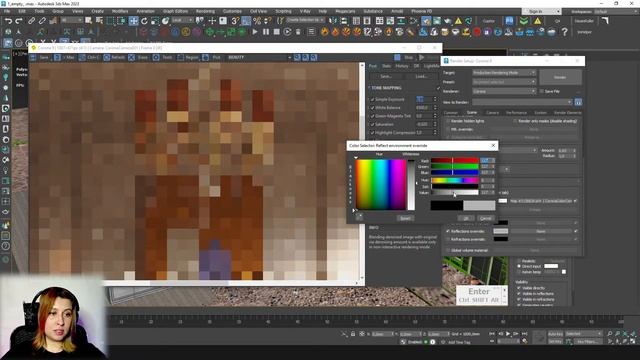Open the Sign In dropdown arrow
This screenshot has width=640, height=360.
[558, 11]
